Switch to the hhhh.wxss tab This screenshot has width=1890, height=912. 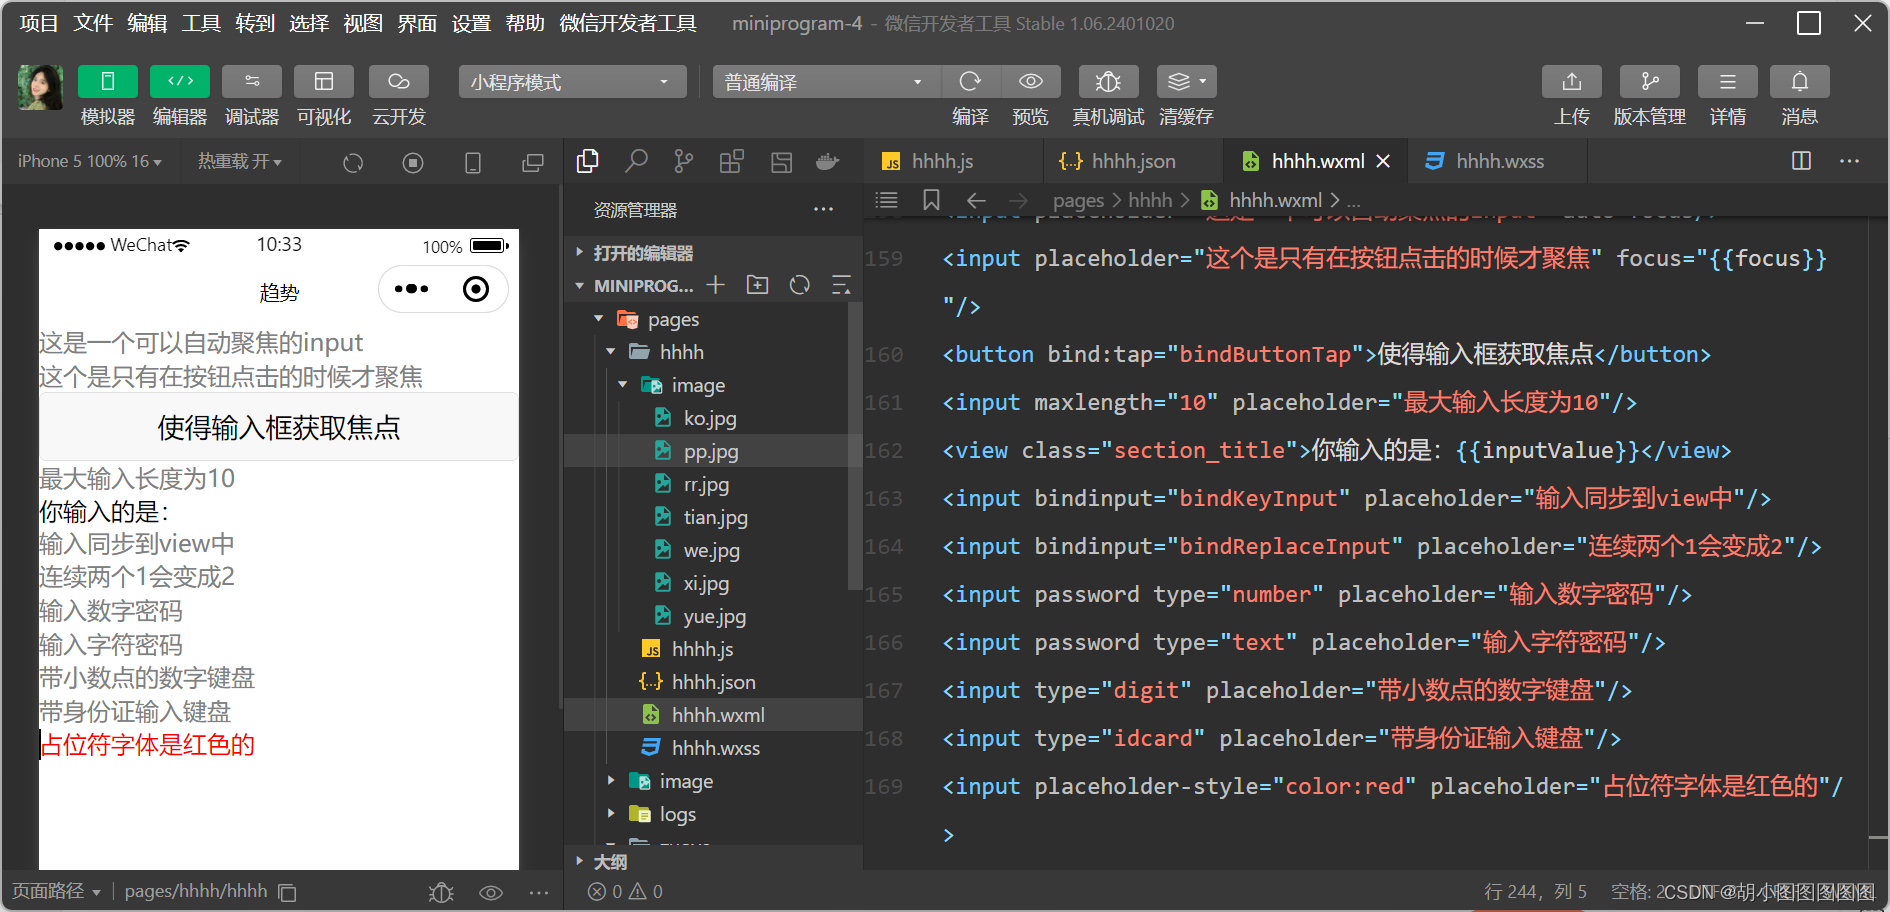1499,161
